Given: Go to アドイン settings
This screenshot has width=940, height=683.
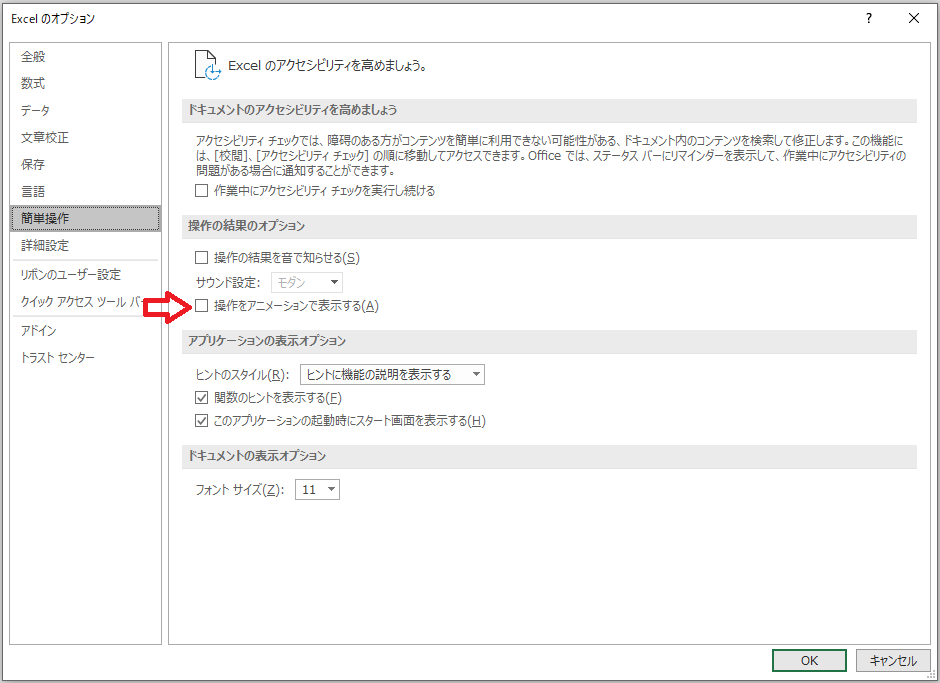Looking at the screenshot, I should point(86,330).
